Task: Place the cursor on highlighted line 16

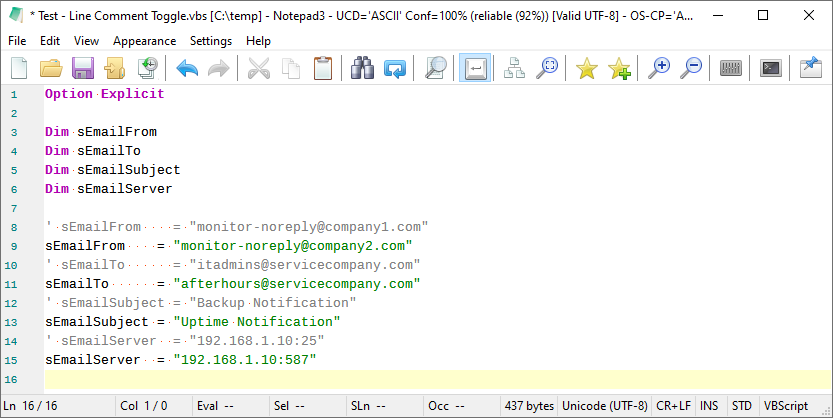Action: [x=438, y=379]
